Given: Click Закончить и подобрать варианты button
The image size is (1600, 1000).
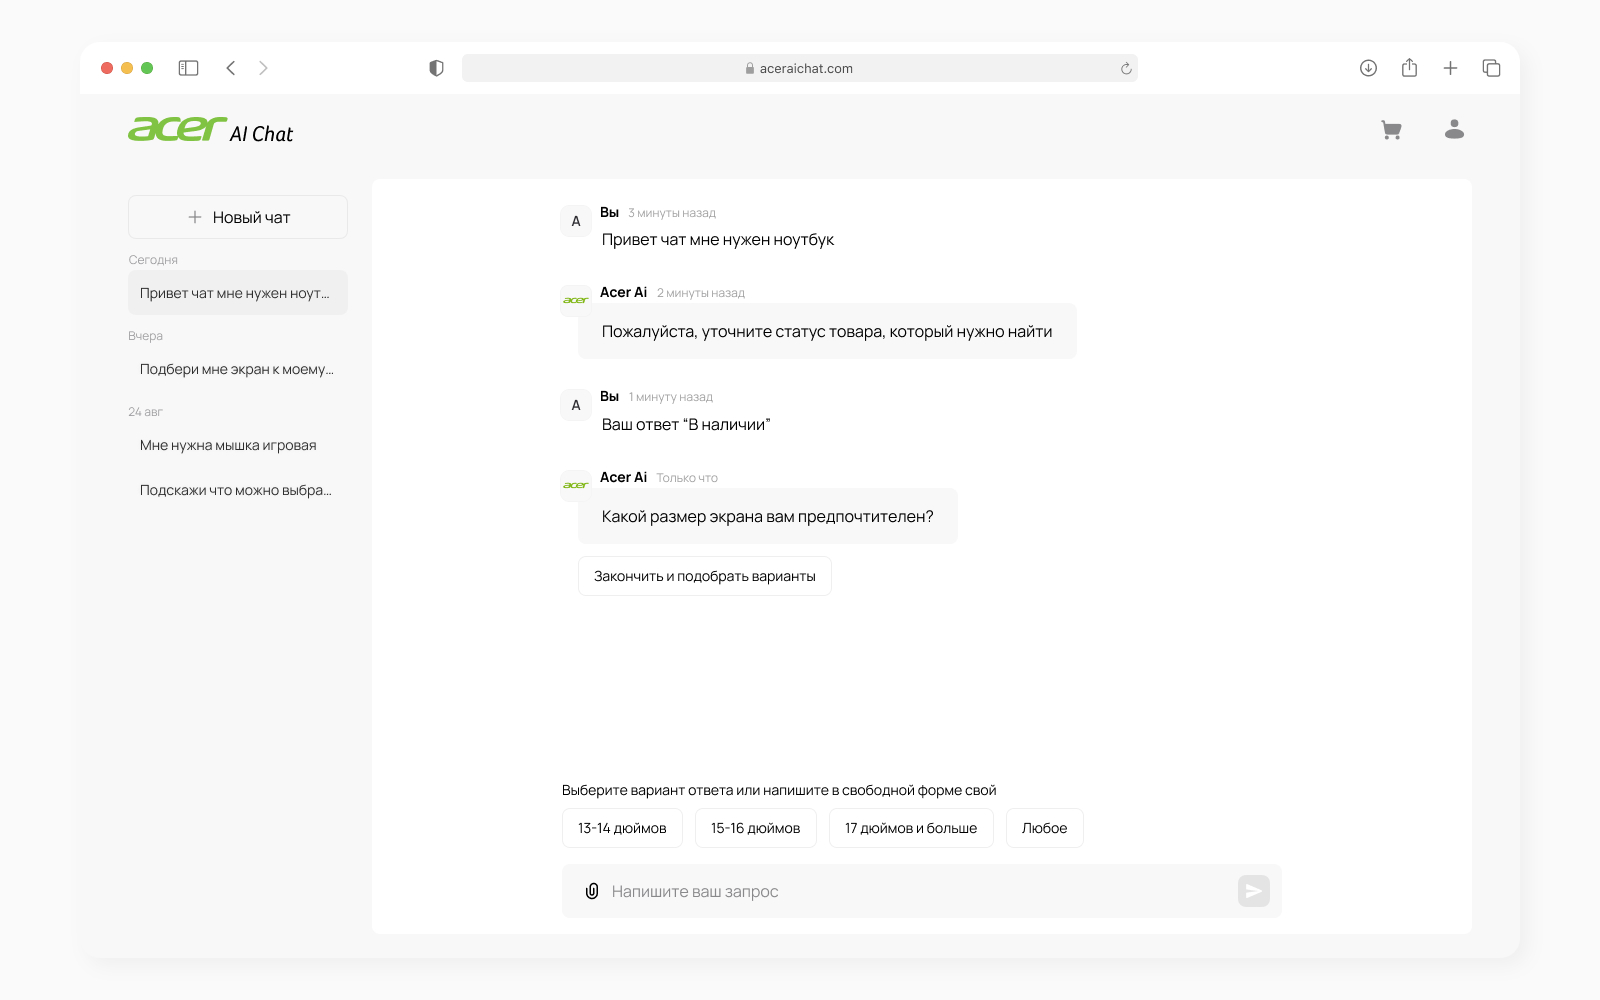Looking at the screenshot, I should point(704,576).
